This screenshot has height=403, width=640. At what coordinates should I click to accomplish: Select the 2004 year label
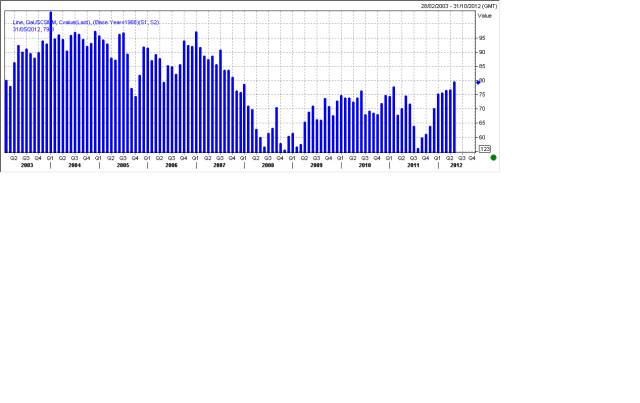pos(74,165)
